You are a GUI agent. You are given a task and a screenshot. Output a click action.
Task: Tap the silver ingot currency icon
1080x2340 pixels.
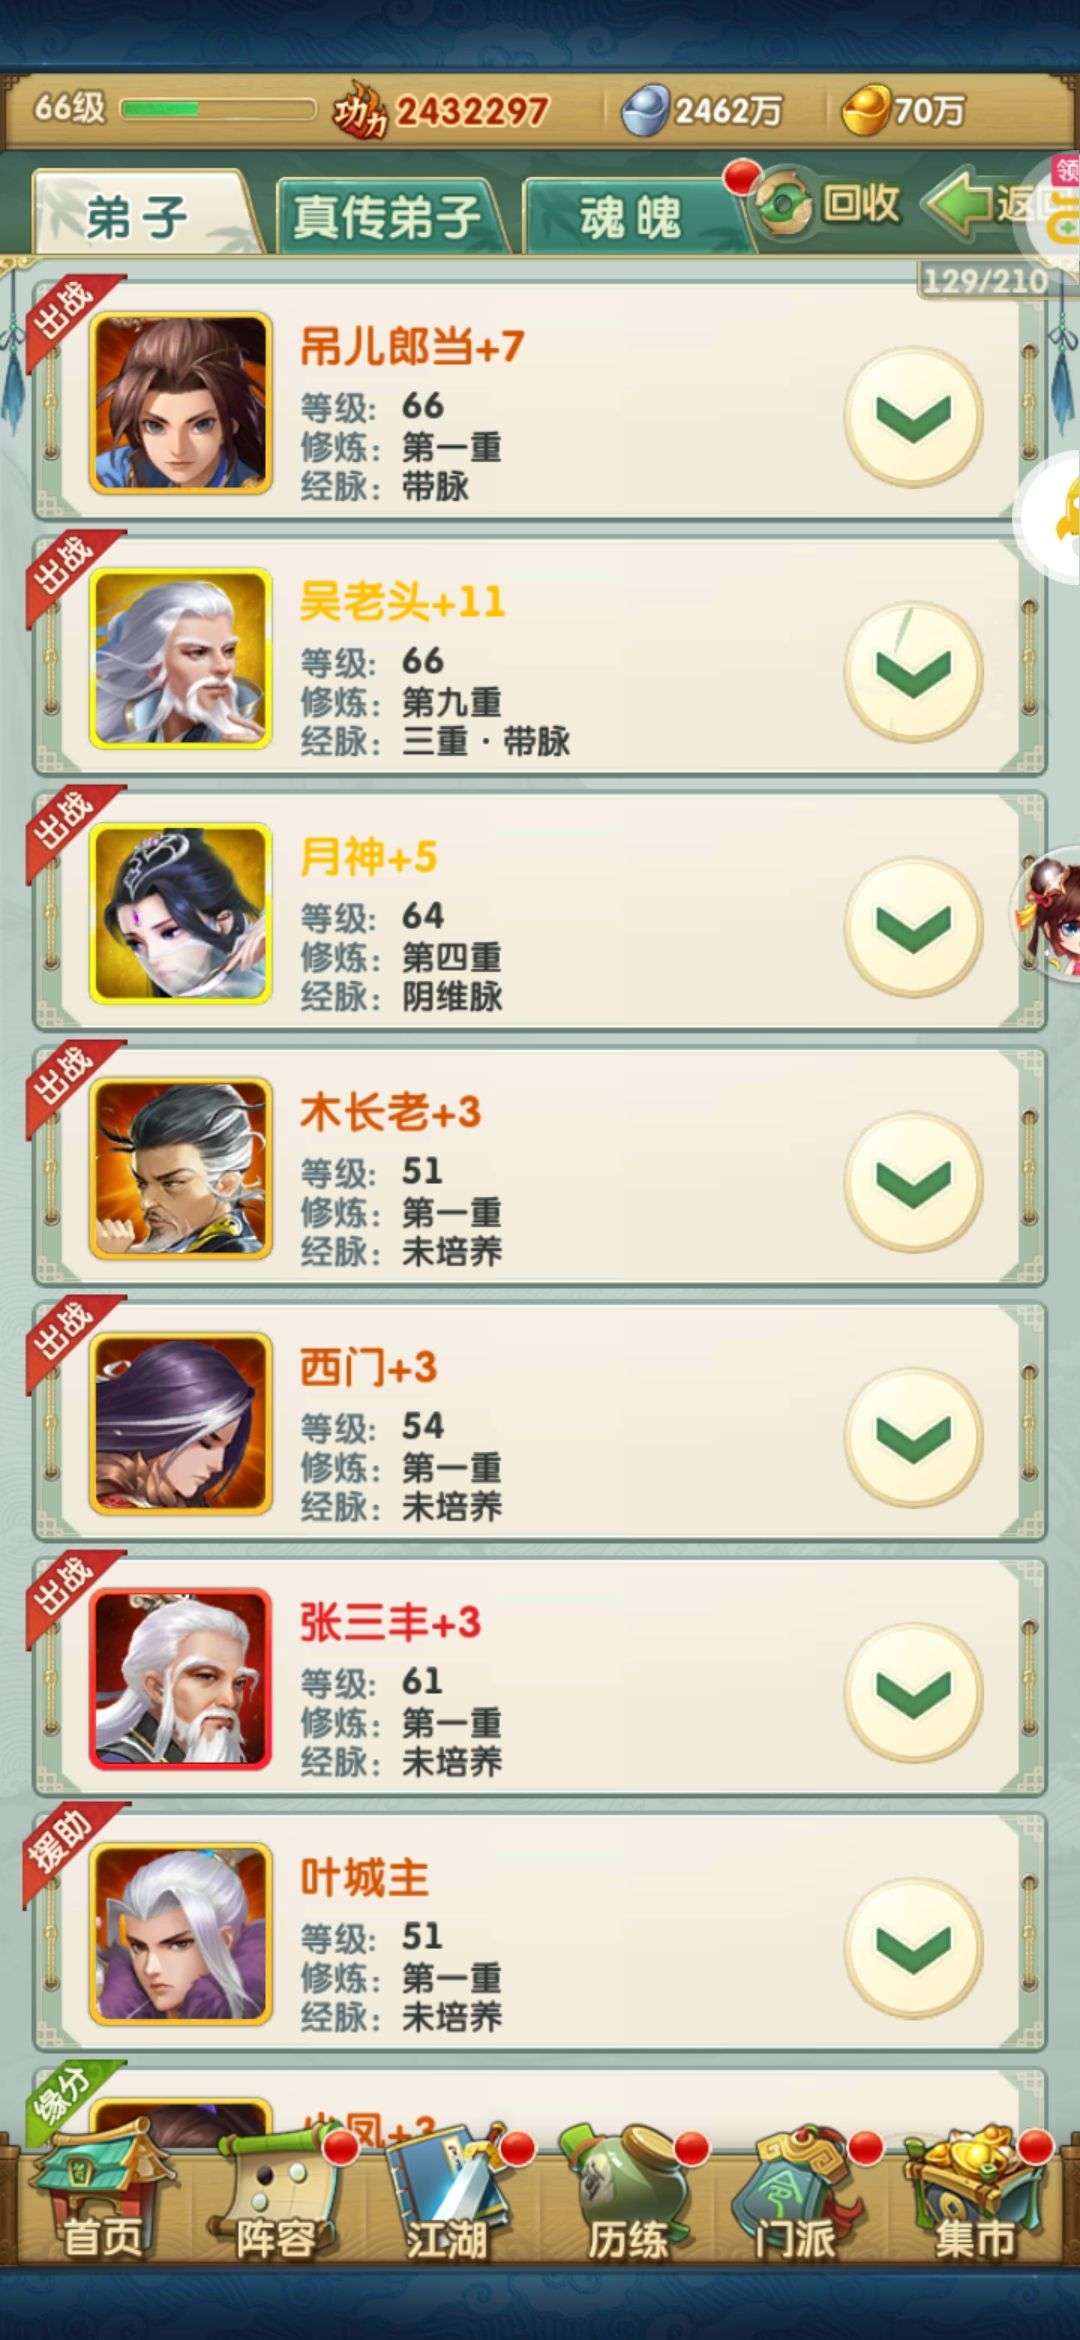tap(646, 109)
